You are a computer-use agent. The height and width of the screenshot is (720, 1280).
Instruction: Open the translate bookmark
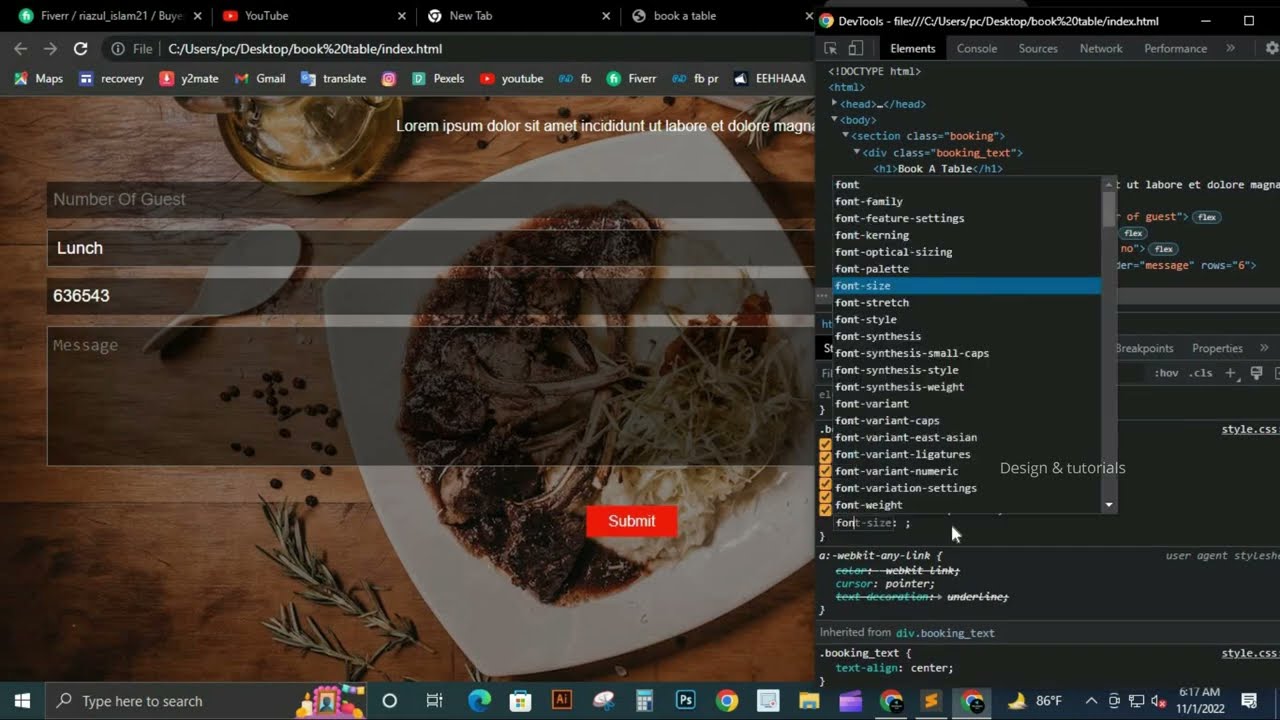pos(334,78)
